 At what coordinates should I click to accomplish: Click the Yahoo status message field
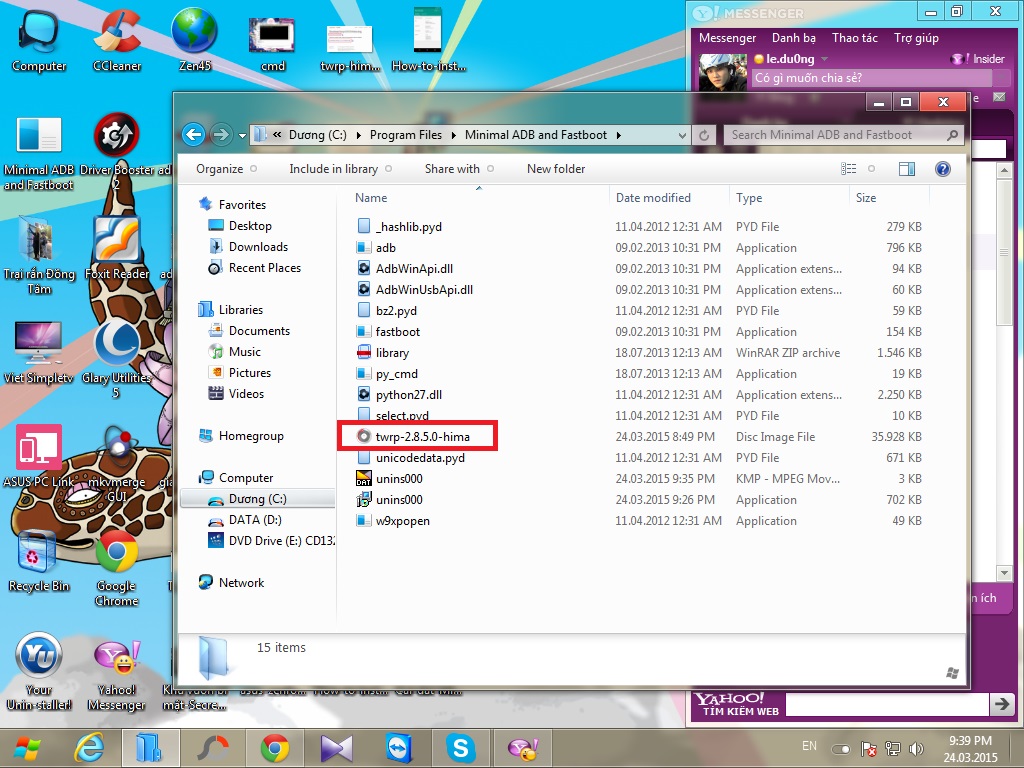[x=872, y=78]
